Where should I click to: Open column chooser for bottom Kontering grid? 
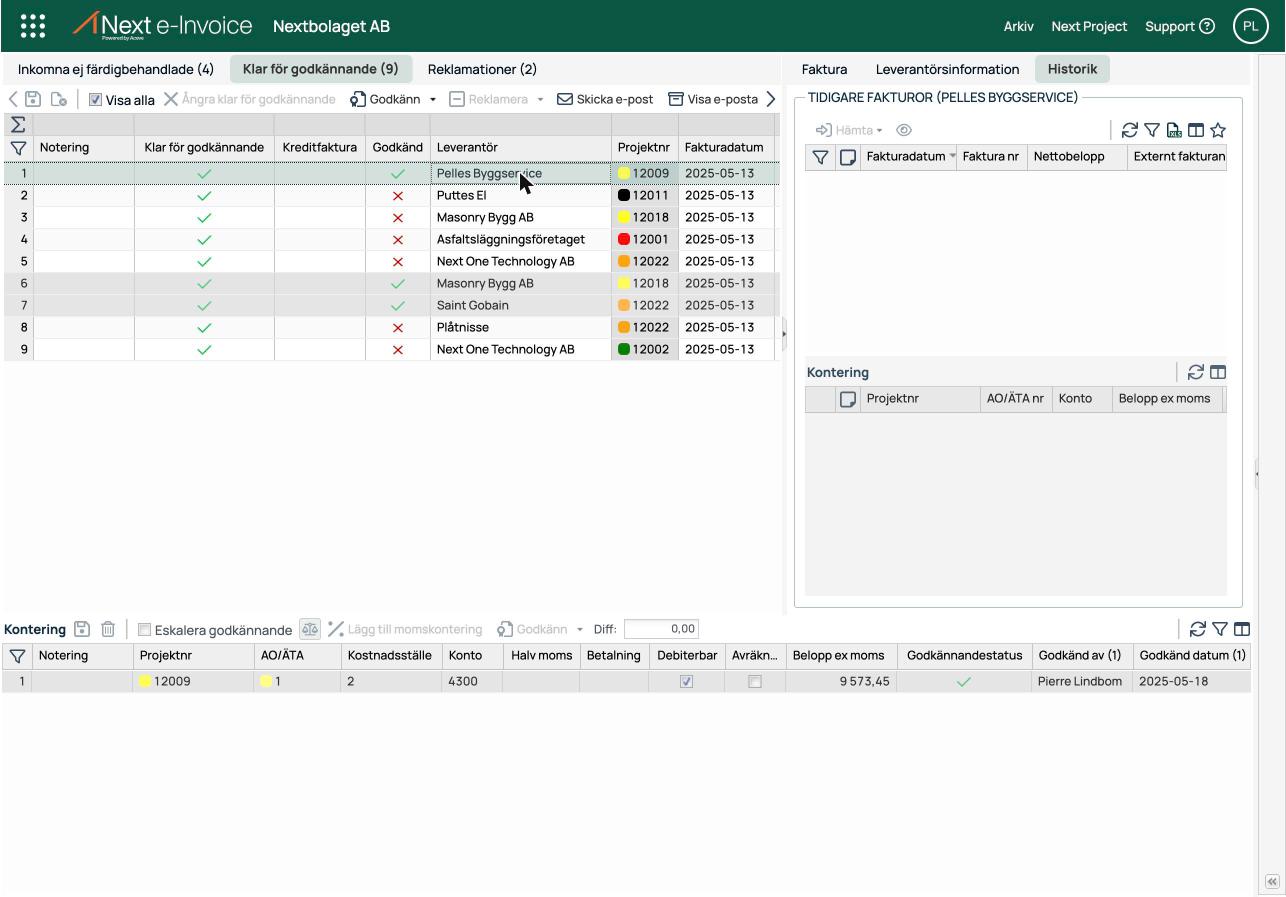pos(1242,629)
